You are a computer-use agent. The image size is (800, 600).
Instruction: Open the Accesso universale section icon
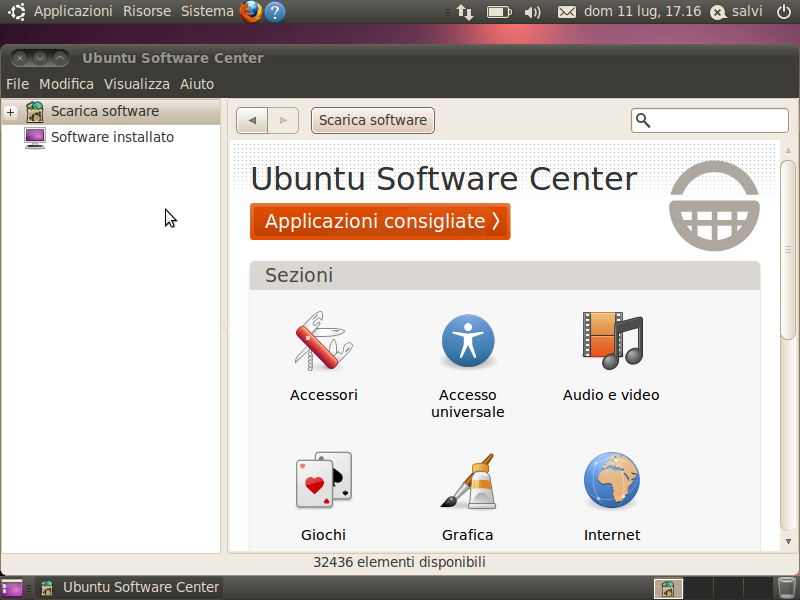[x=468, y=340]
